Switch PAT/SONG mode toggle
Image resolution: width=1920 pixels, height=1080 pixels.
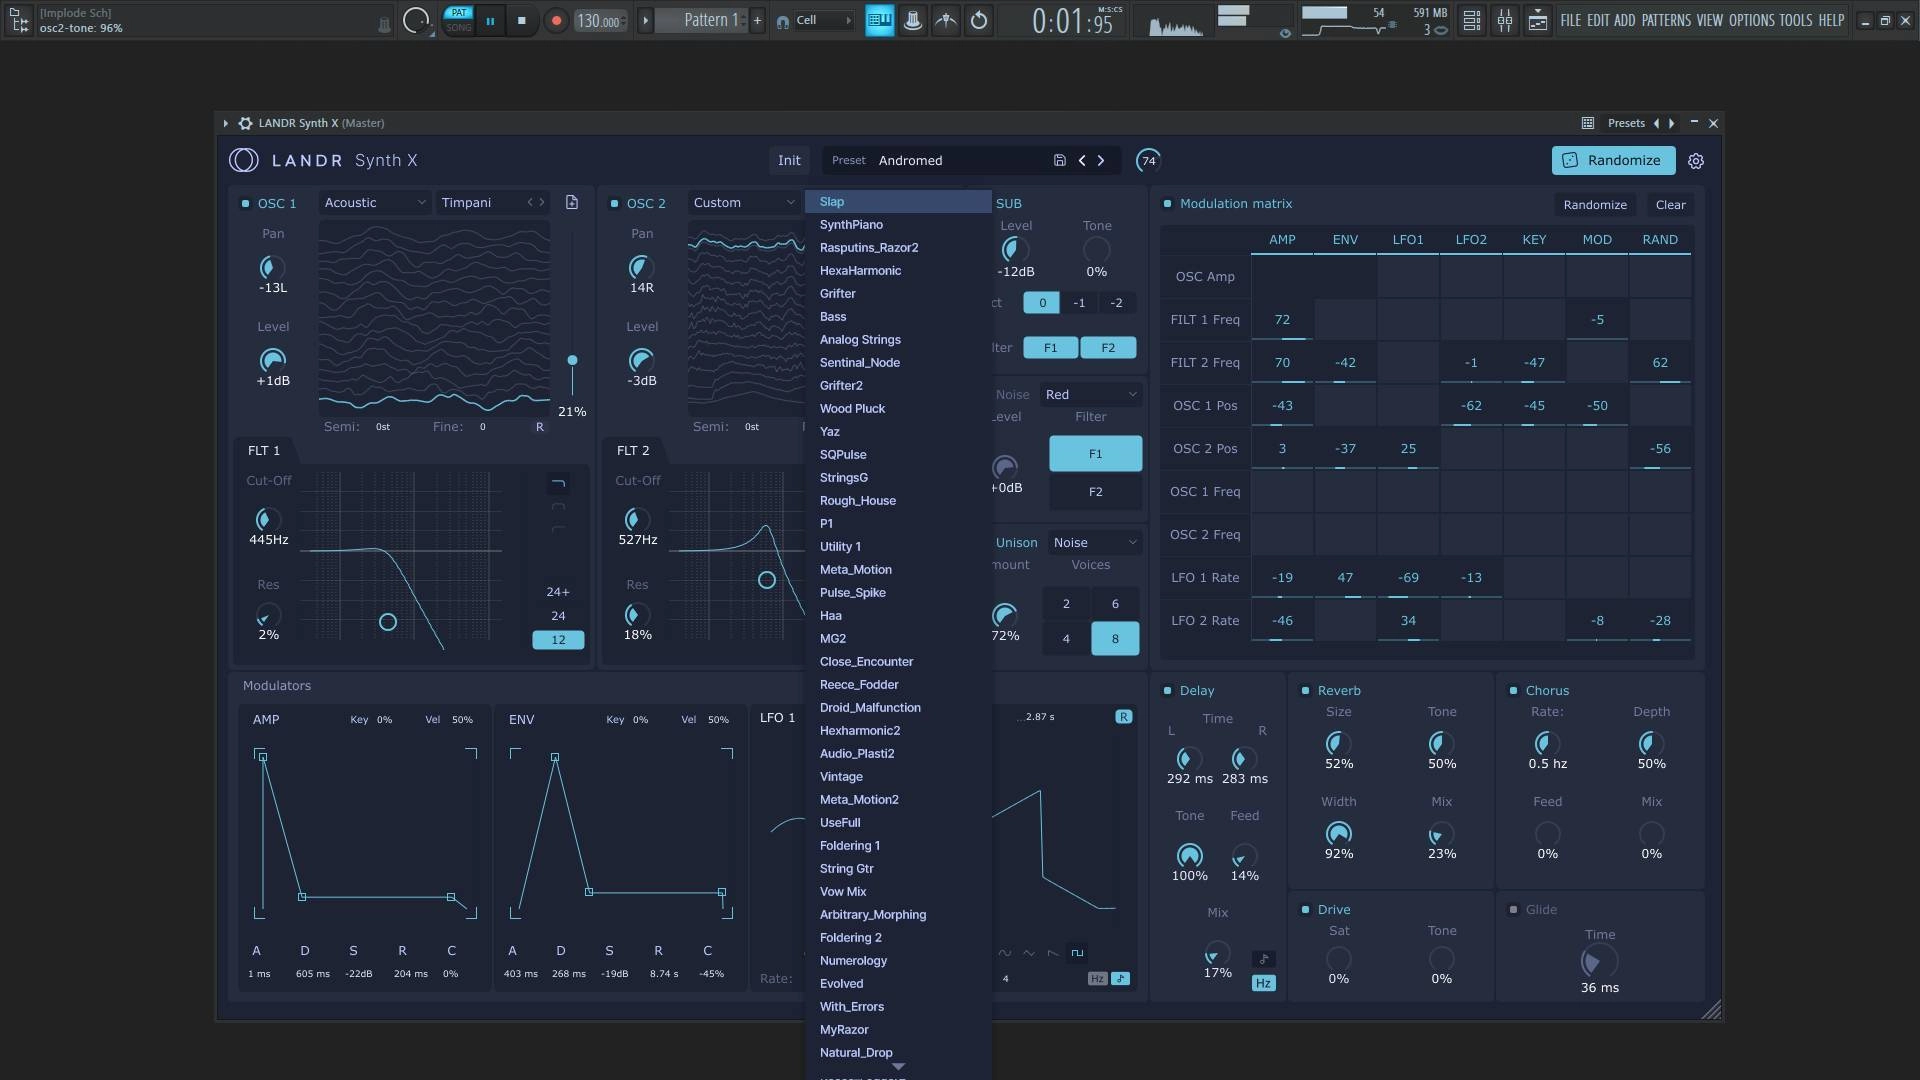pos(458,20)
